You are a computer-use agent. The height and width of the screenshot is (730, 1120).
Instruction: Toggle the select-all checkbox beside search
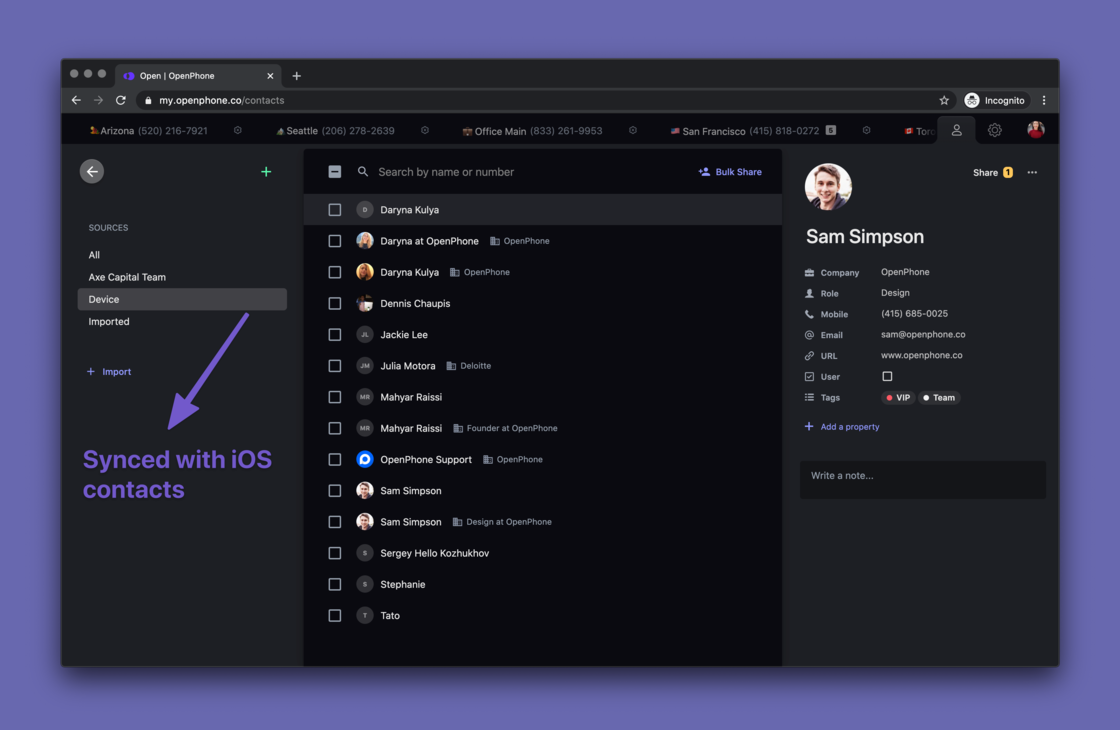(x=334, y=172)
